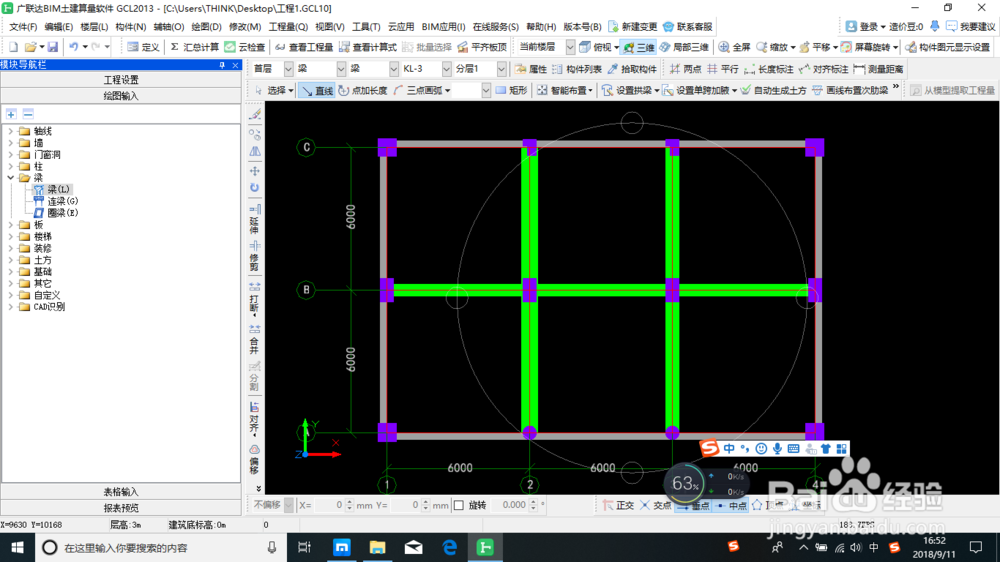Toggle 中点 midpoint snap
This screenshot has width=1000, height=562.
click(x=730, y=505)
